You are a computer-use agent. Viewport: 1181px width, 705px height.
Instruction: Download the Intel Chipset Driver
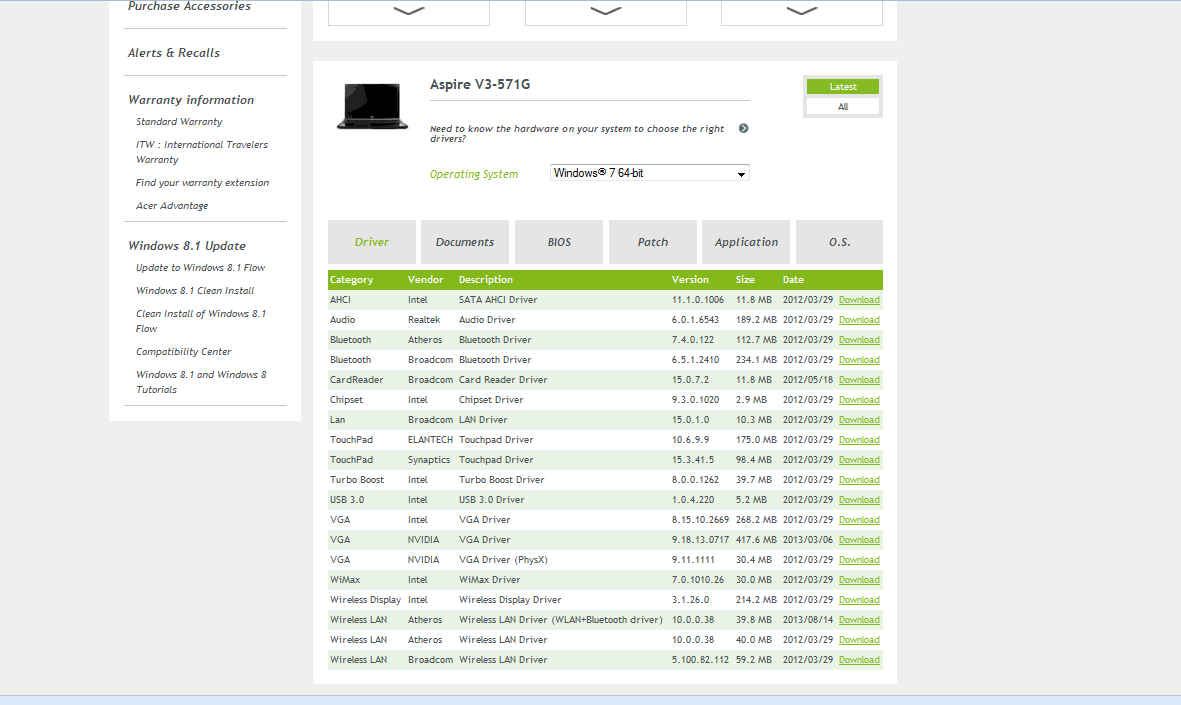(x=859, y=400)
